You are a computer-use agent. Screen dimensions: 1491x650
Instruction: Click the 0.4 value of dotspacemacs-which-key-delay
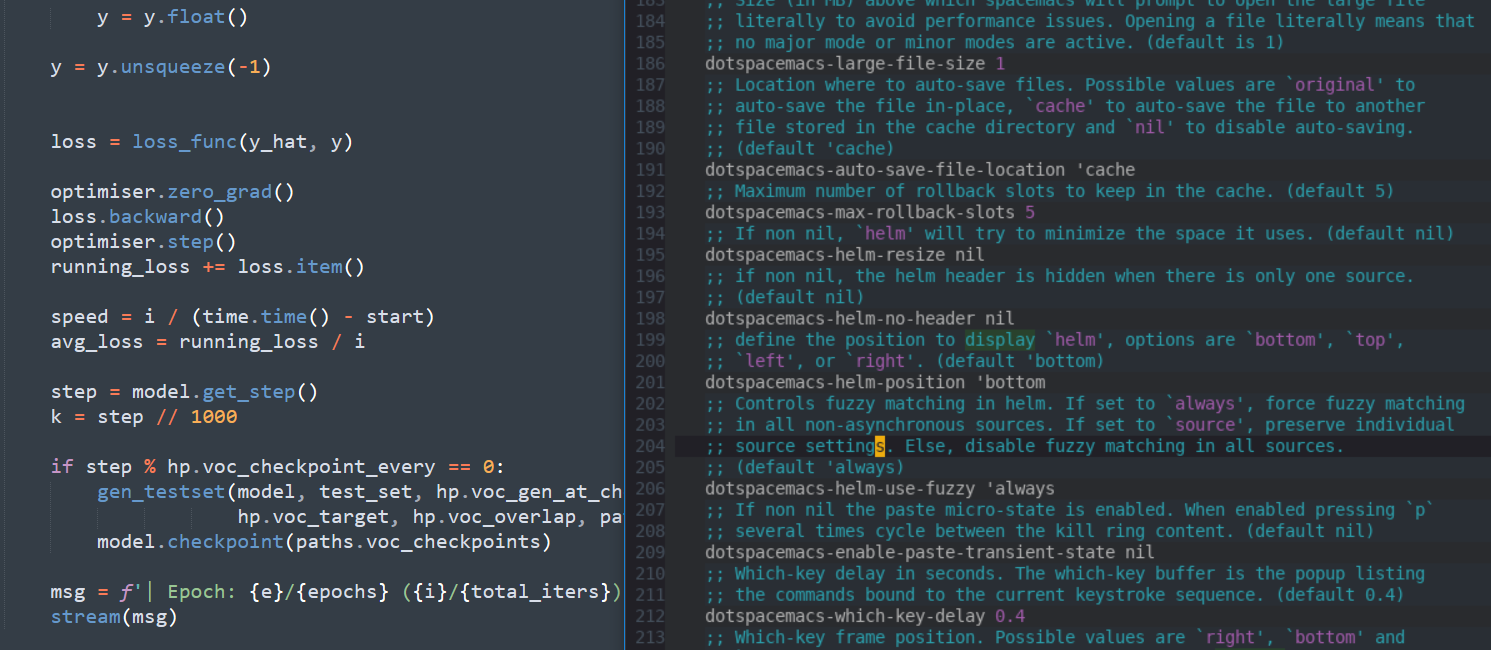1009,615
